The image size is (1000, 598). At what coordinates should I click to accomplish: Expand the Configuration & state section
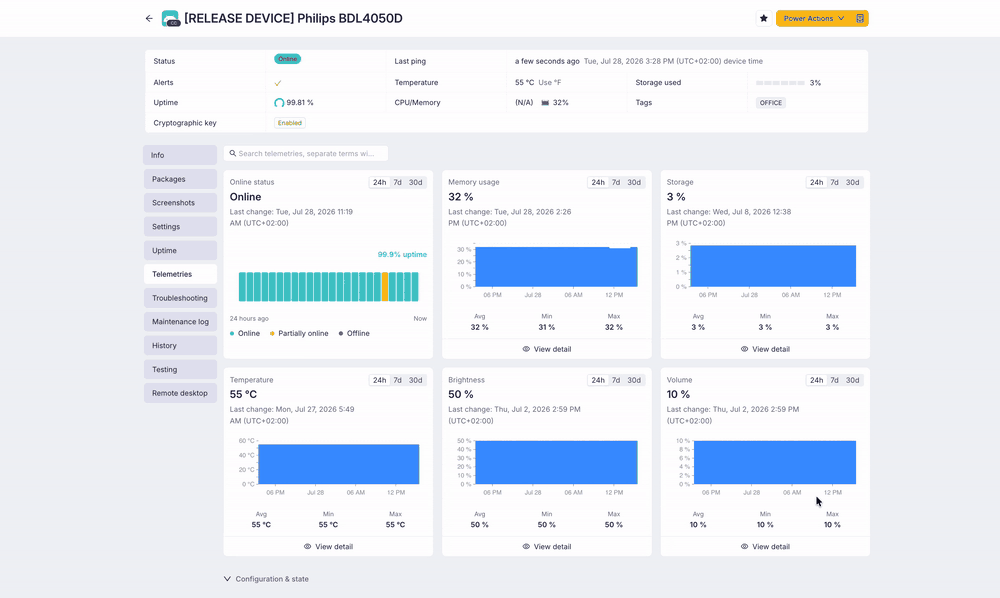[266, 579]
